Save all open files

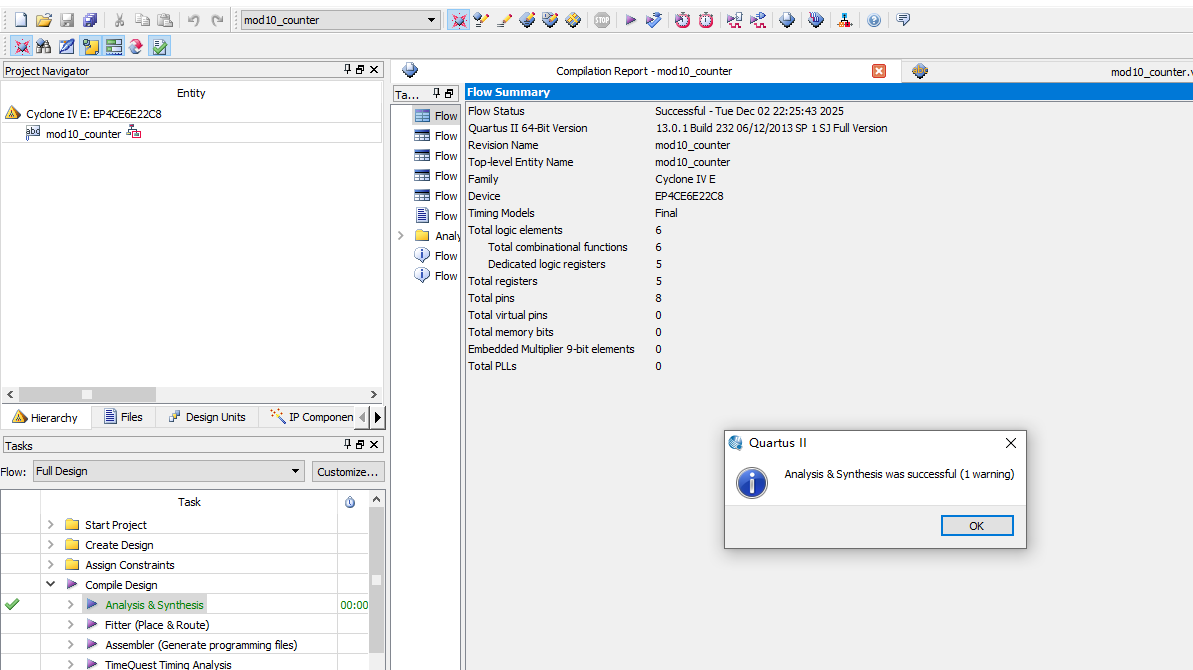pos(90,20)
